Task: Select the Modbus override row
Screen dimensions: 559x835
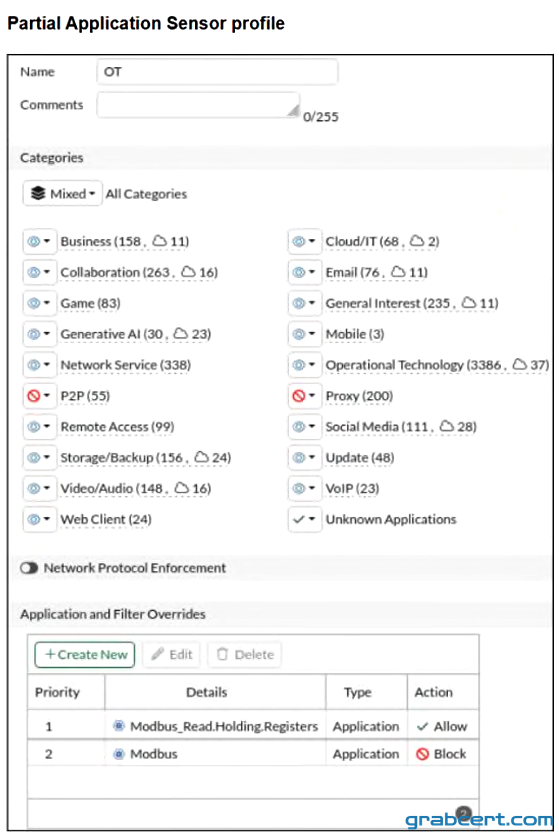Action: coord(253,754)
